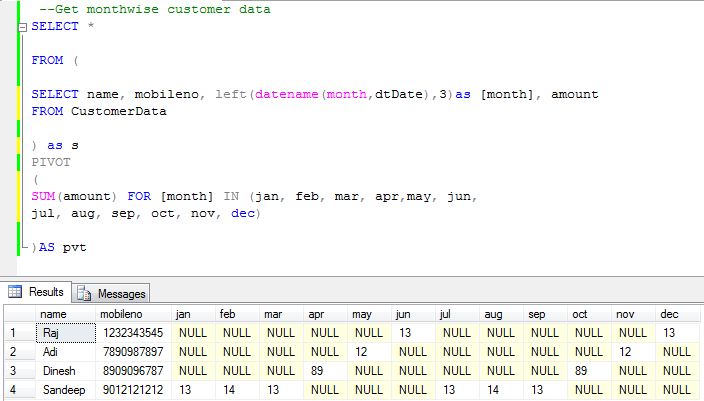This screenshot has width=704, height=401.
Task: Click Sandeep's feb value 14
Action: (x=237, y=390)
